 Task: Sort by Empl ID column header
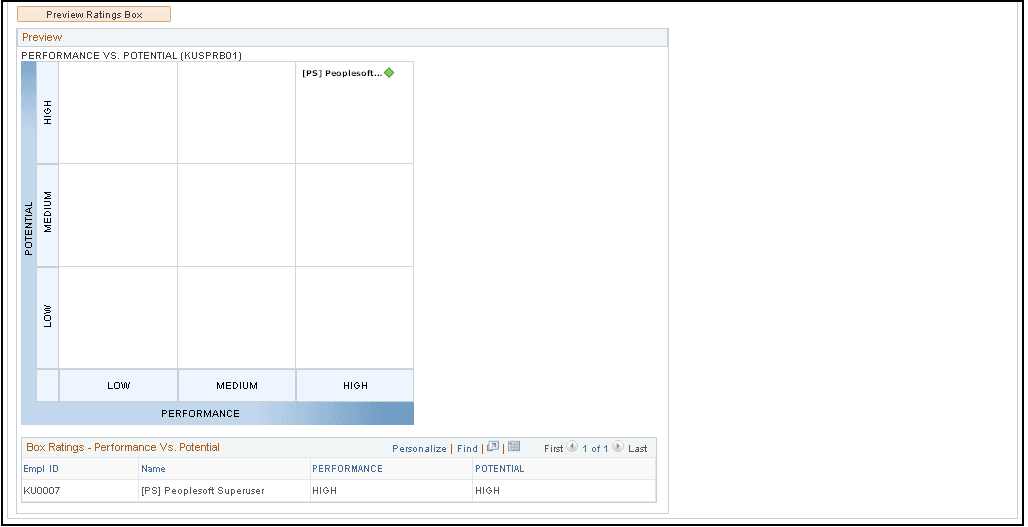(x=41, y=469)
